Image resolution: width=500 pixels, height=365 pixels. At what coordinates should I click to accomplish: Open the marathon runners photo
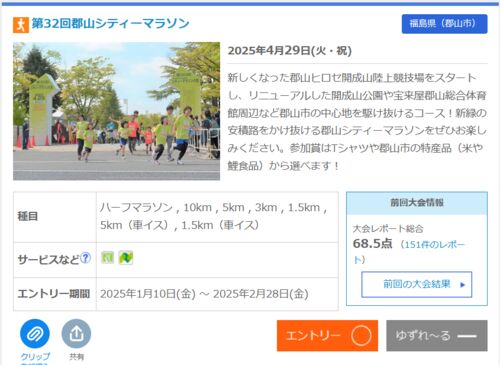(116, 111)
